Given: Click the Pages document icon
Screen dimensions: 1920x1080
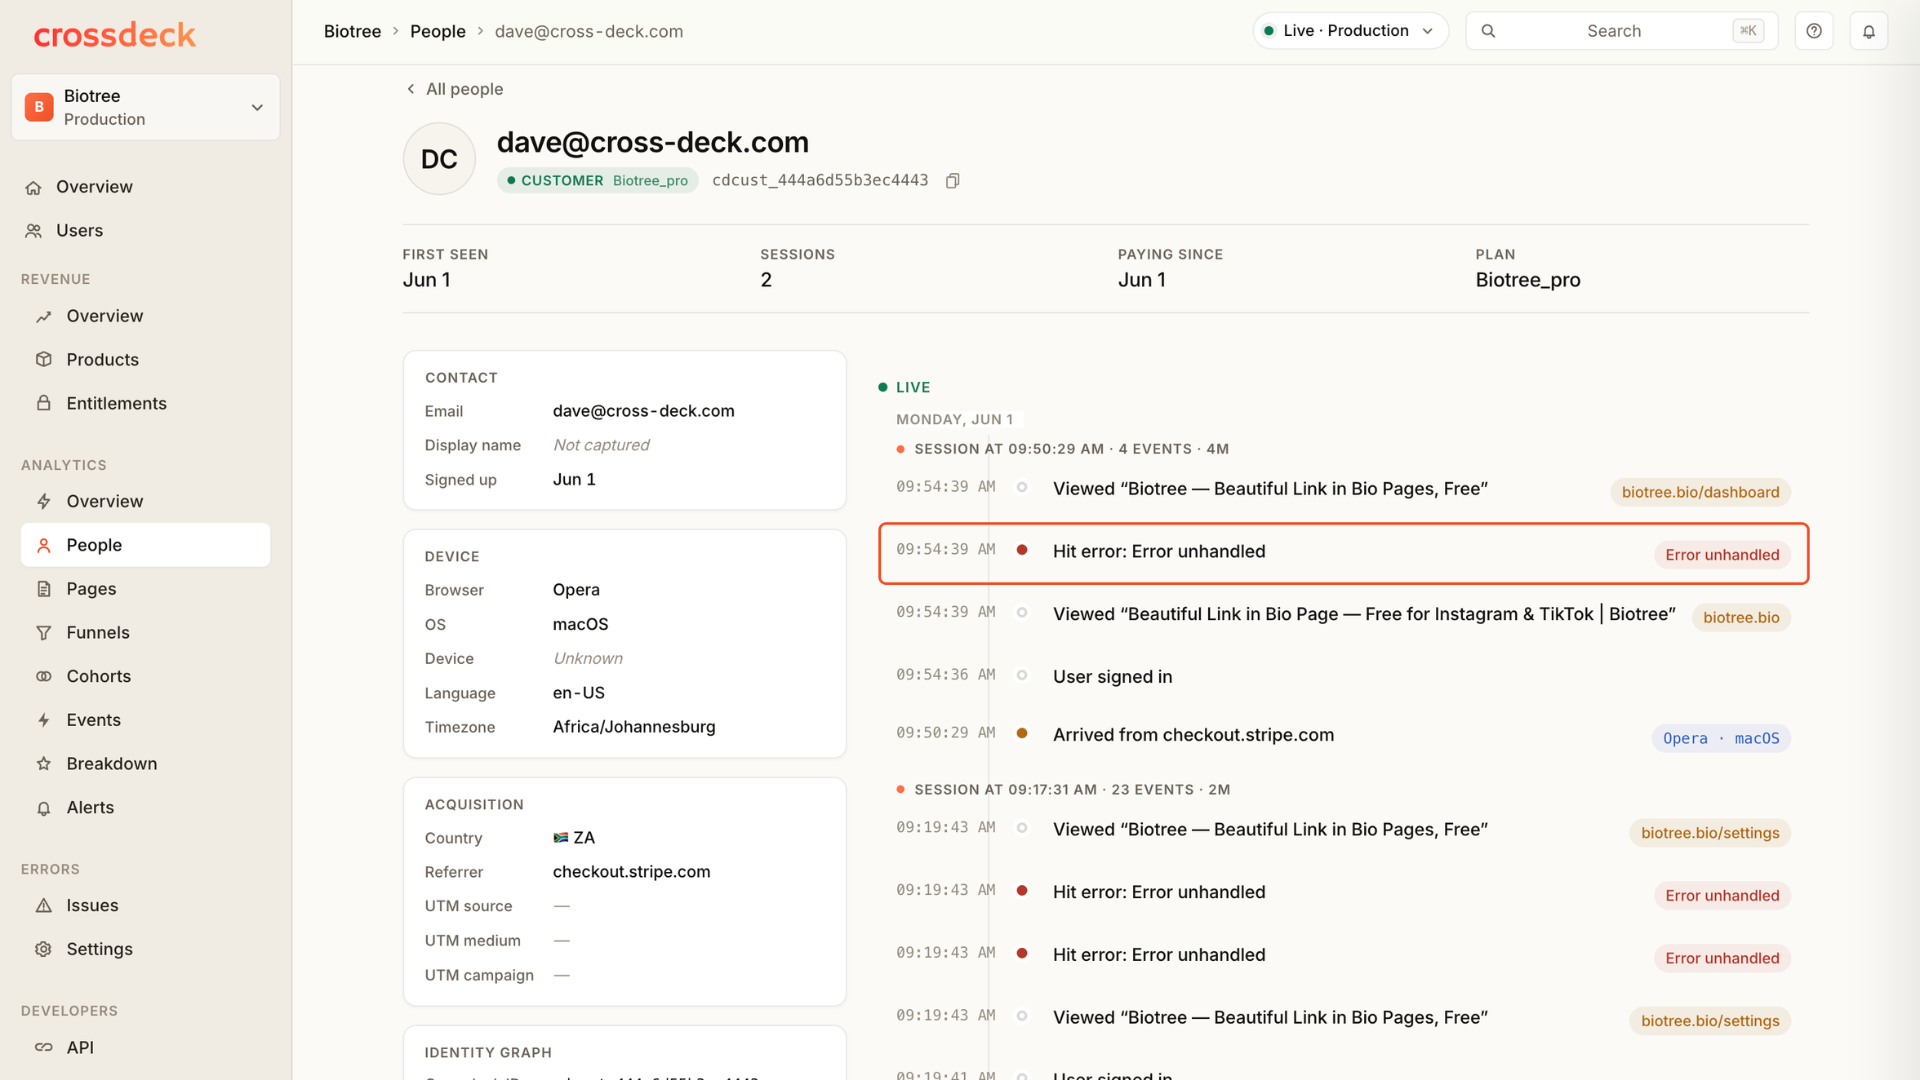Looking at the screenshot, I should (x=44, y=589).
